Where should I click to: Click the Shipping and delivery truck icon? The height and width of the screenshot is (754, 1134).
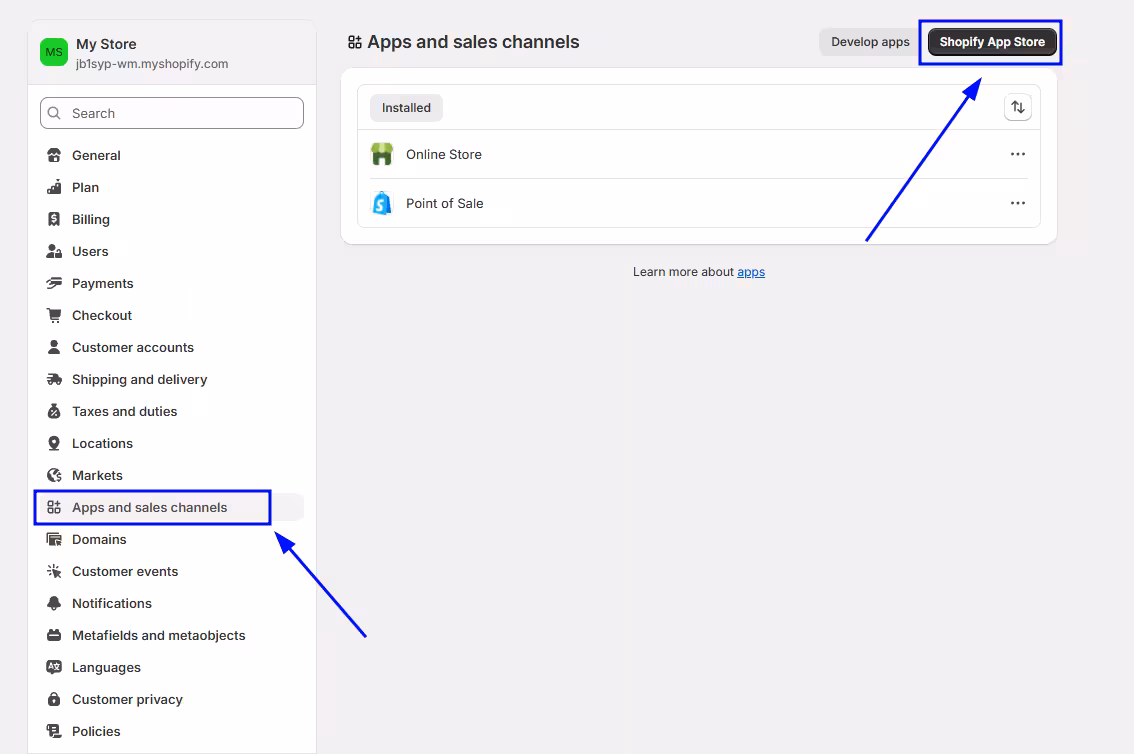point(54,380)
